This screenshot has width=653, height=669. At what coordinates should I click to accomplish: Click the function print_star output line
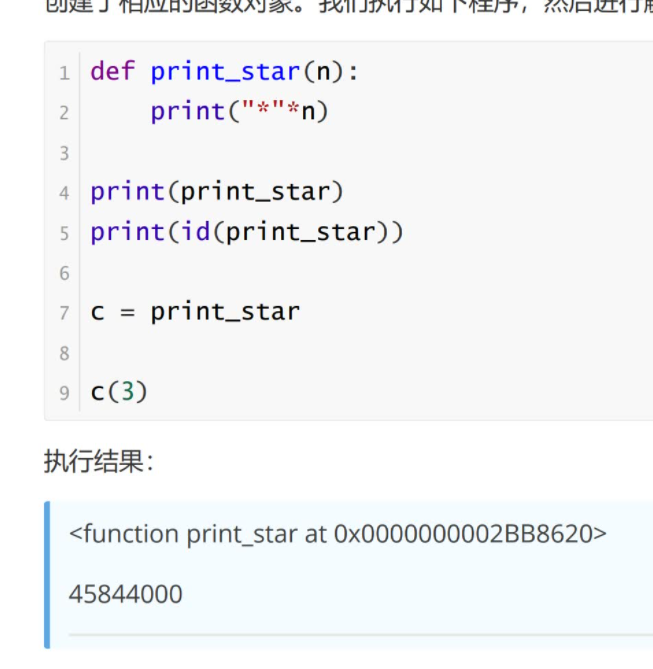pos(337,534)
